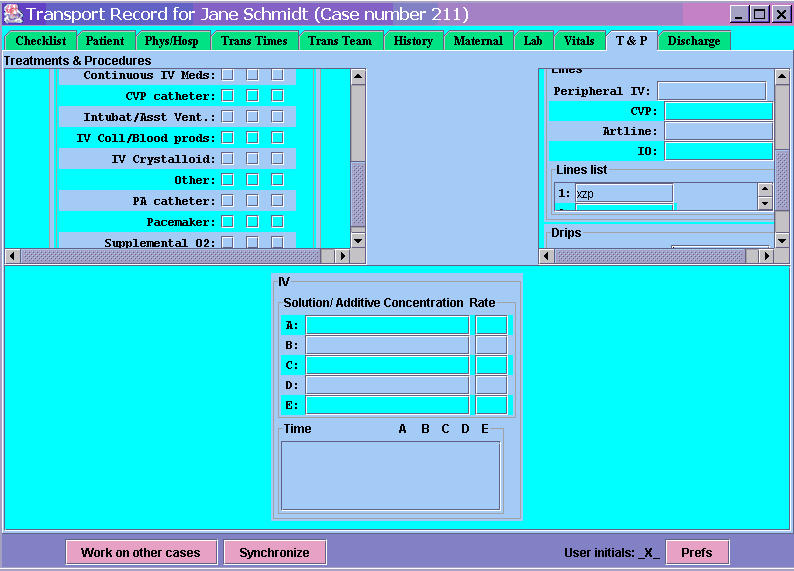
Task: Click the Lines list up arrow
Action: [x=765, y=189]
